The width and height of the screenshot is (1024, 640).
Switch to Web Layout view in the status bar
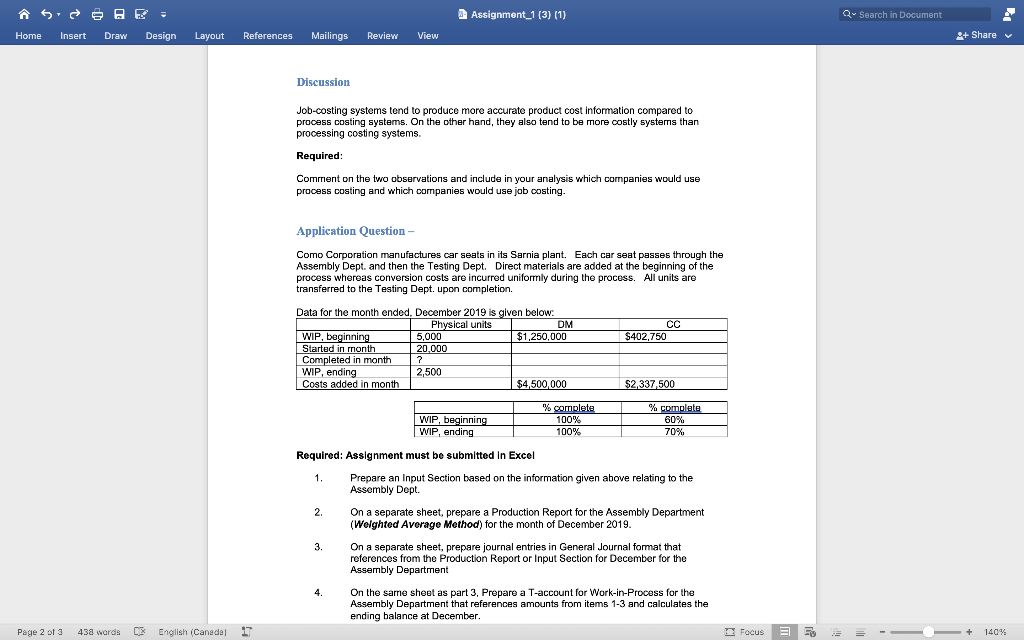(x=810, y=632)
